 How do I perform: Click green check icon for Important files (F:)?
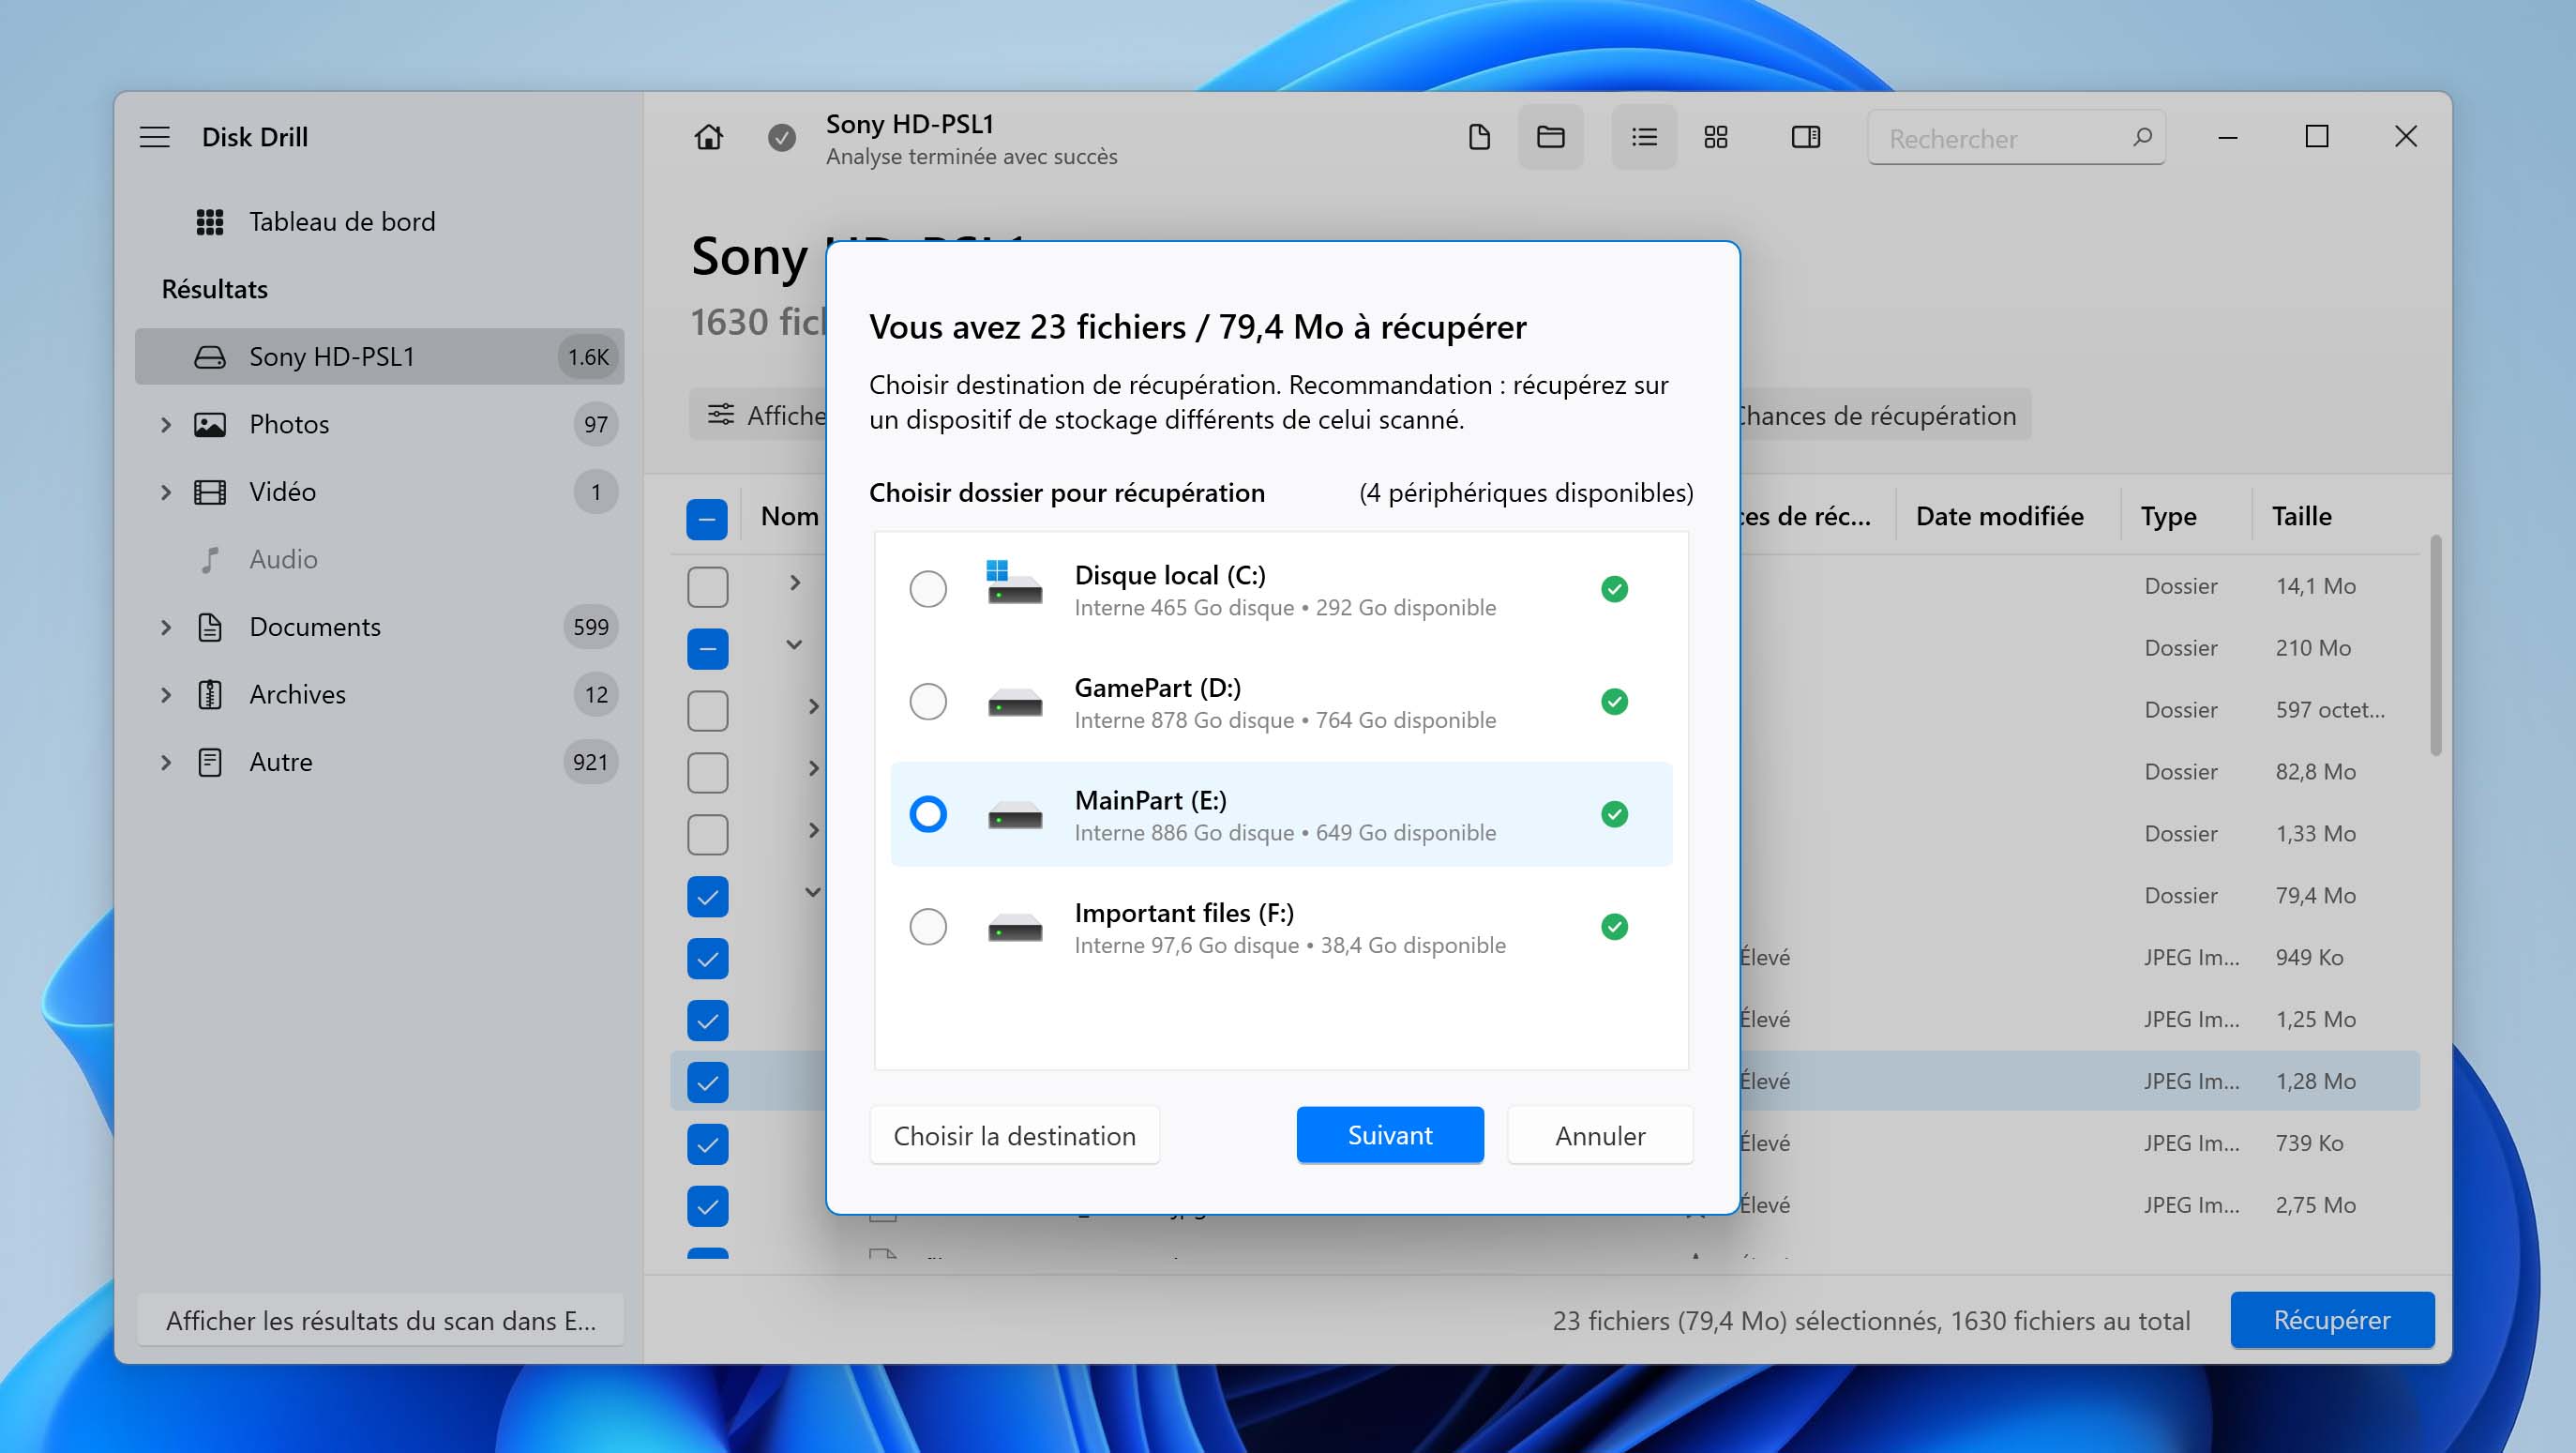(1614, 927)
